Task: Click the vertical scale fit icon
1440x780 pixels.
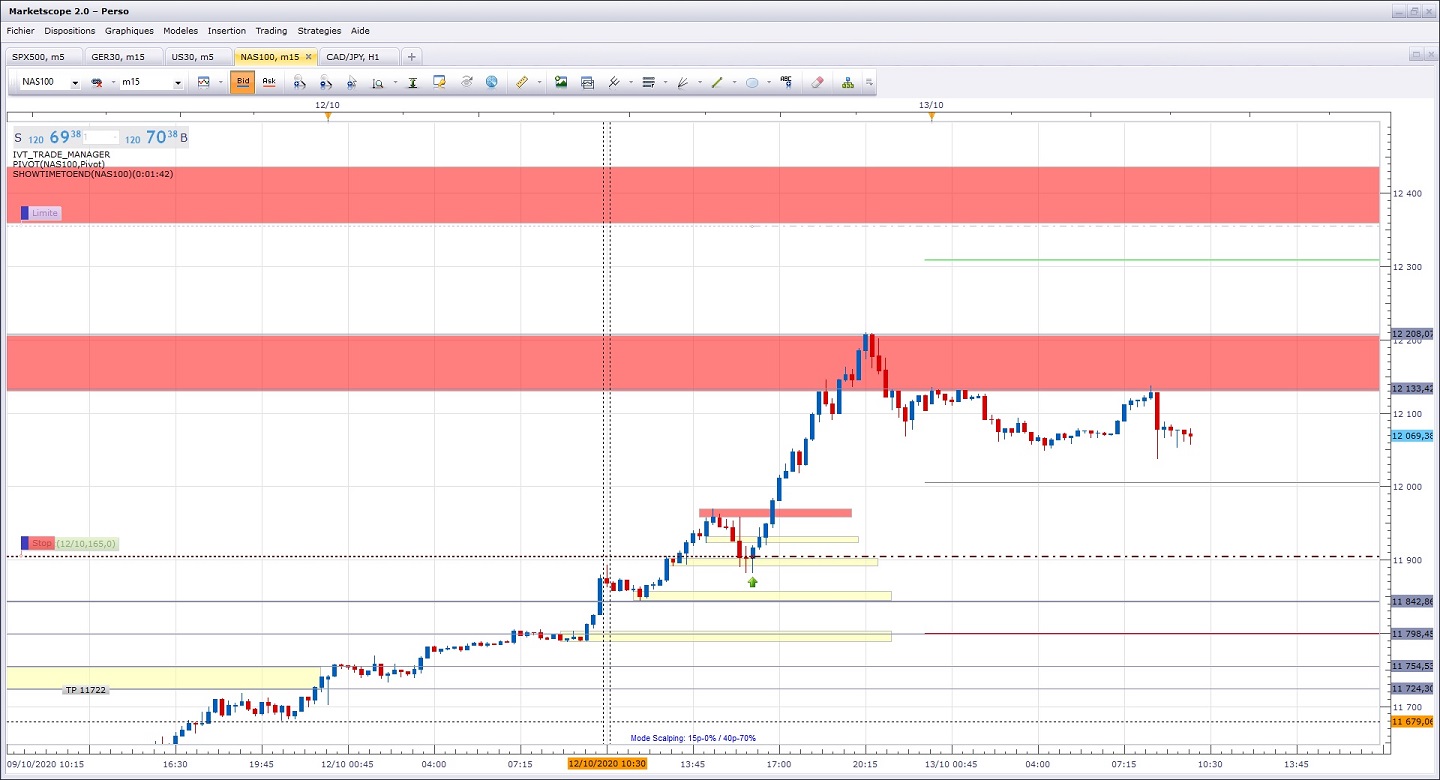Action: 412,83
